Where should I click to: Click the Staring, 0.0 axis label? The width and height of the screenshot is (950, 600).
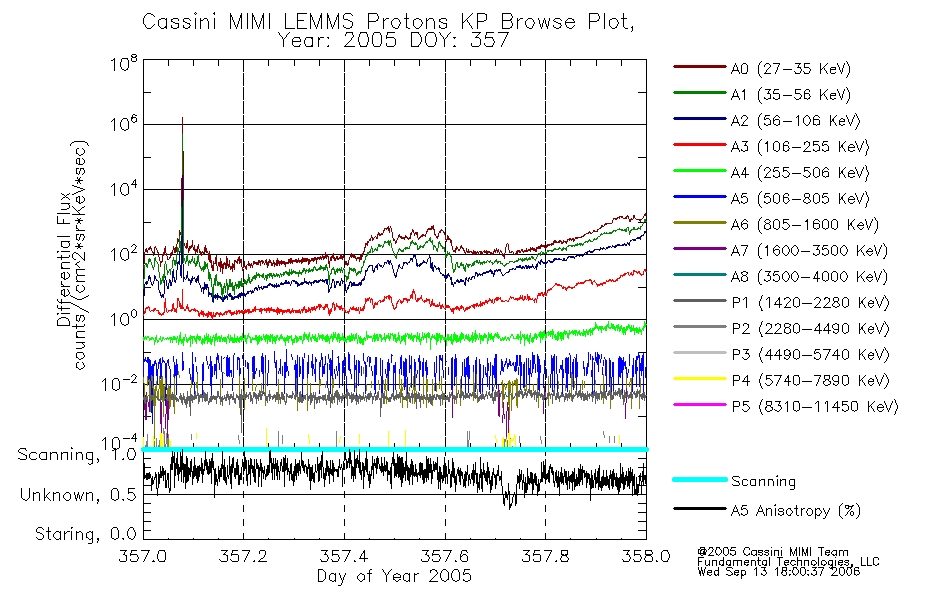coord(86,535)
